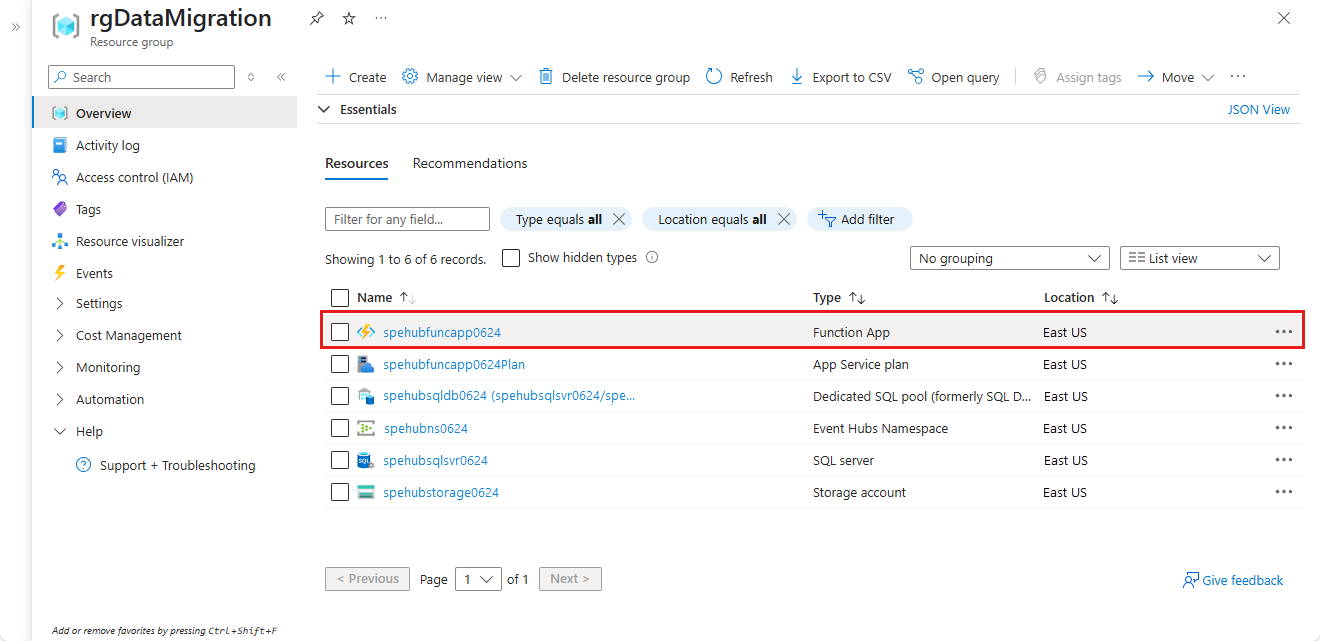Screen dimensions: 1320x641
Task: Open the No grouping dropdown
Action: tap(1010, 258)
